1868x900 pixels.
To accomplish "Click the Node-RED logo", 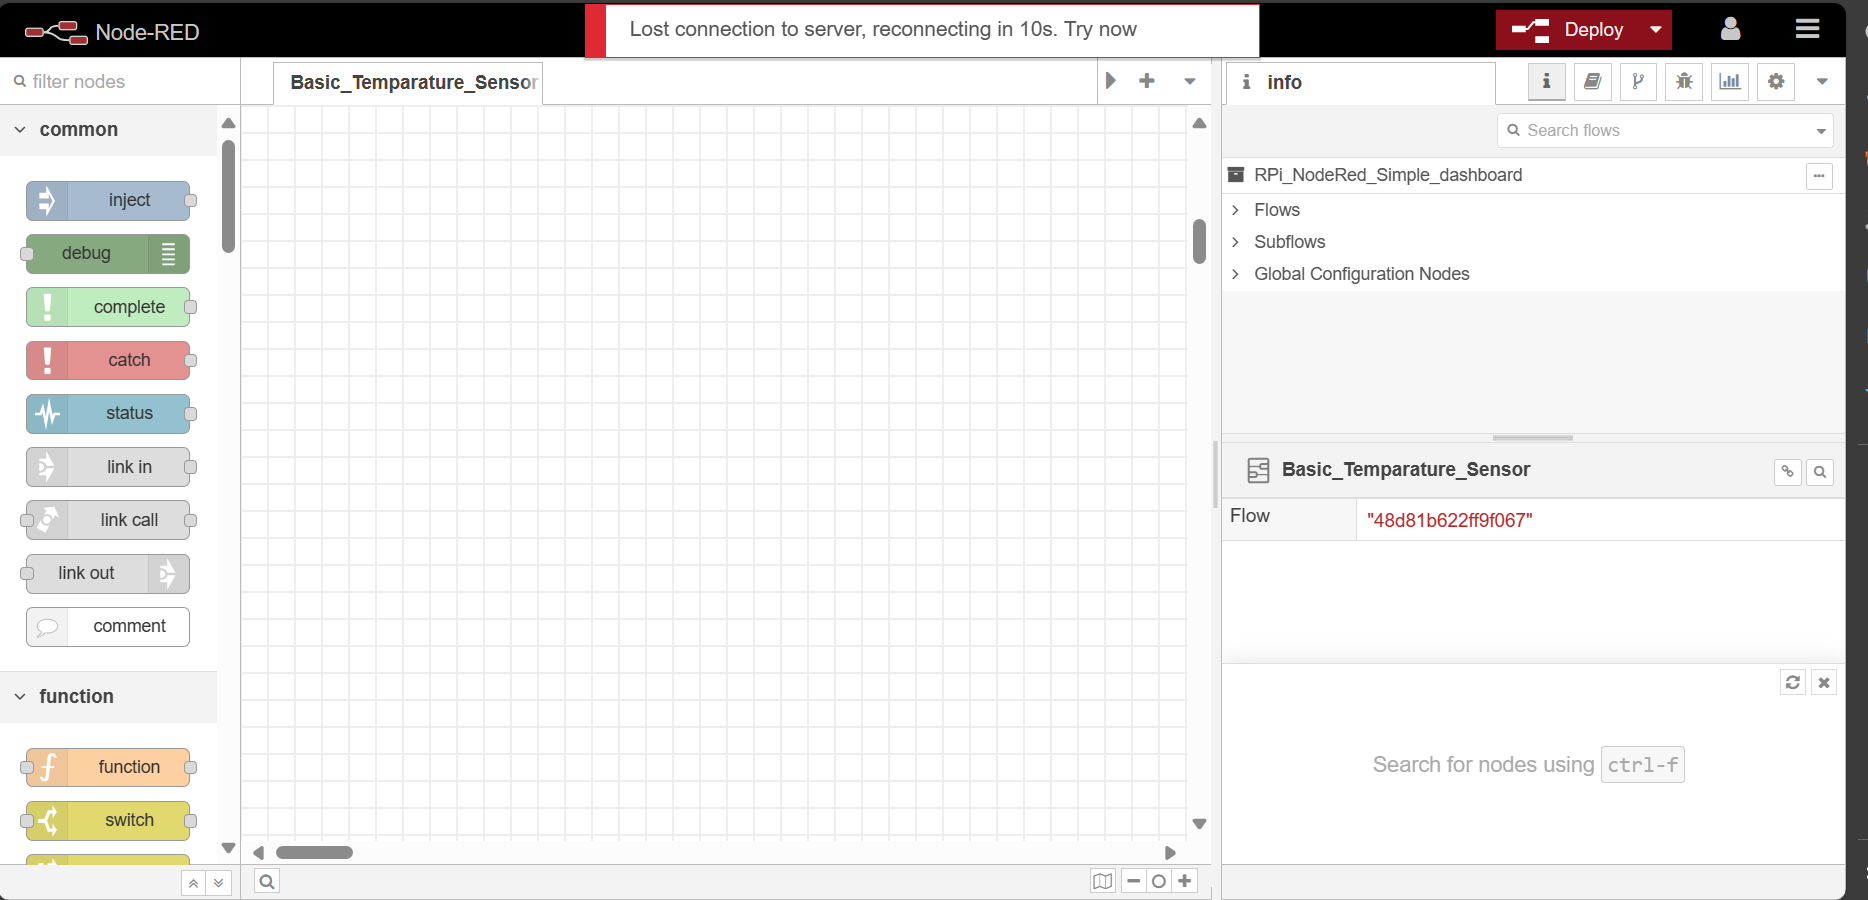I will (x=111, y=32).
